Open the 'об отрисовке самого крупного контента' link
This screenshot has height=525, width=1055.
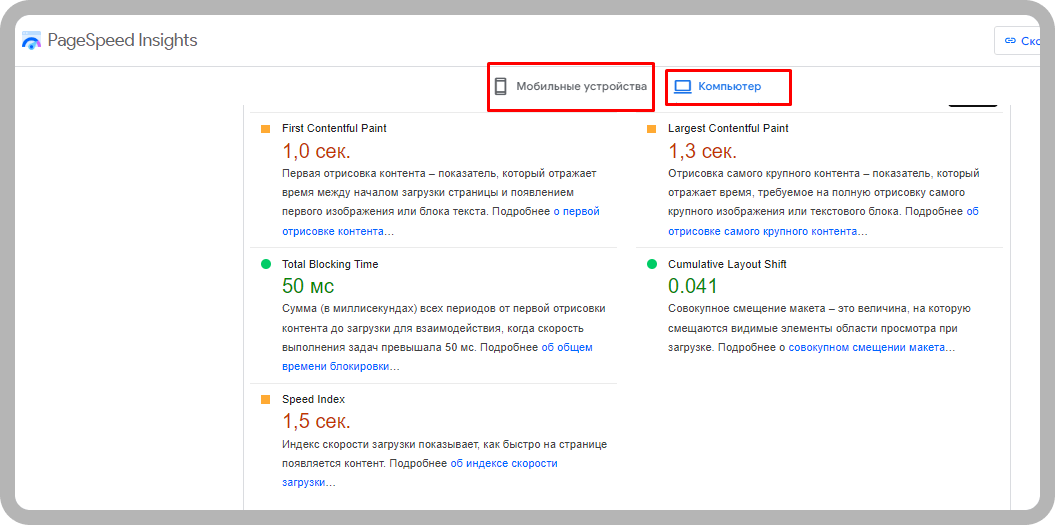[x=824, y=221]
